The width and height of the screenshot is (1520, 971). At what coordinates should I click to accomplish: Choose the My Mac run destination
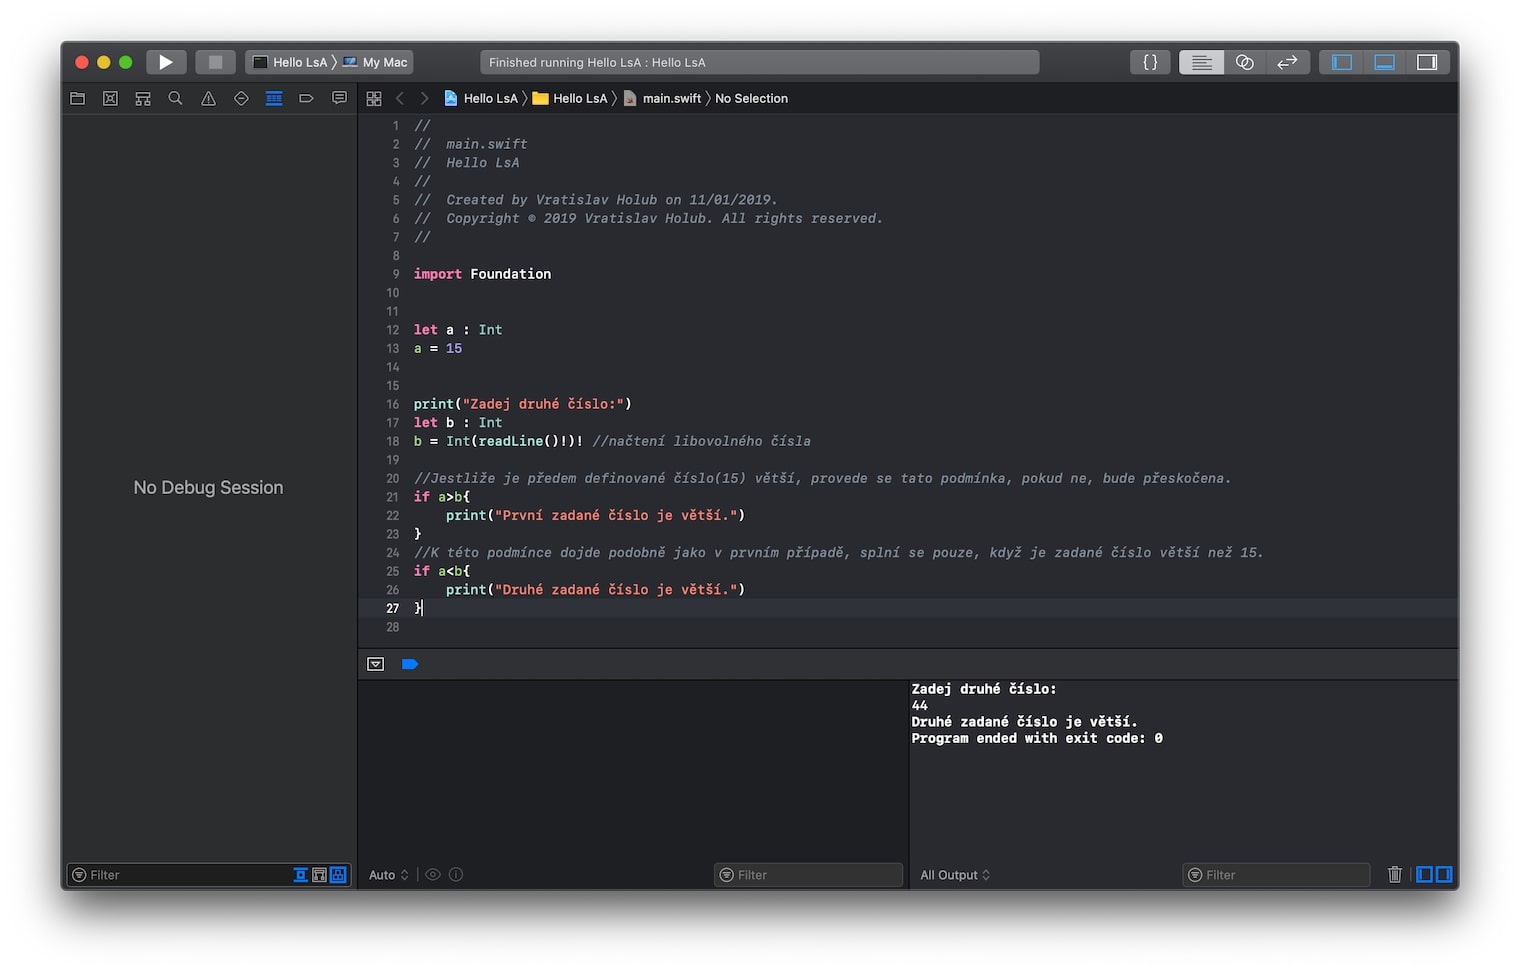pyautogui.click(x=376, y=62)
